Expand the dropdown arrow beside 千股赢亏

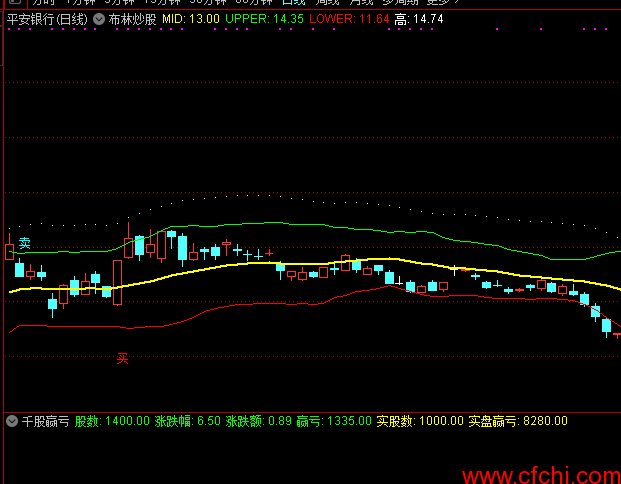tap(12, 421)
